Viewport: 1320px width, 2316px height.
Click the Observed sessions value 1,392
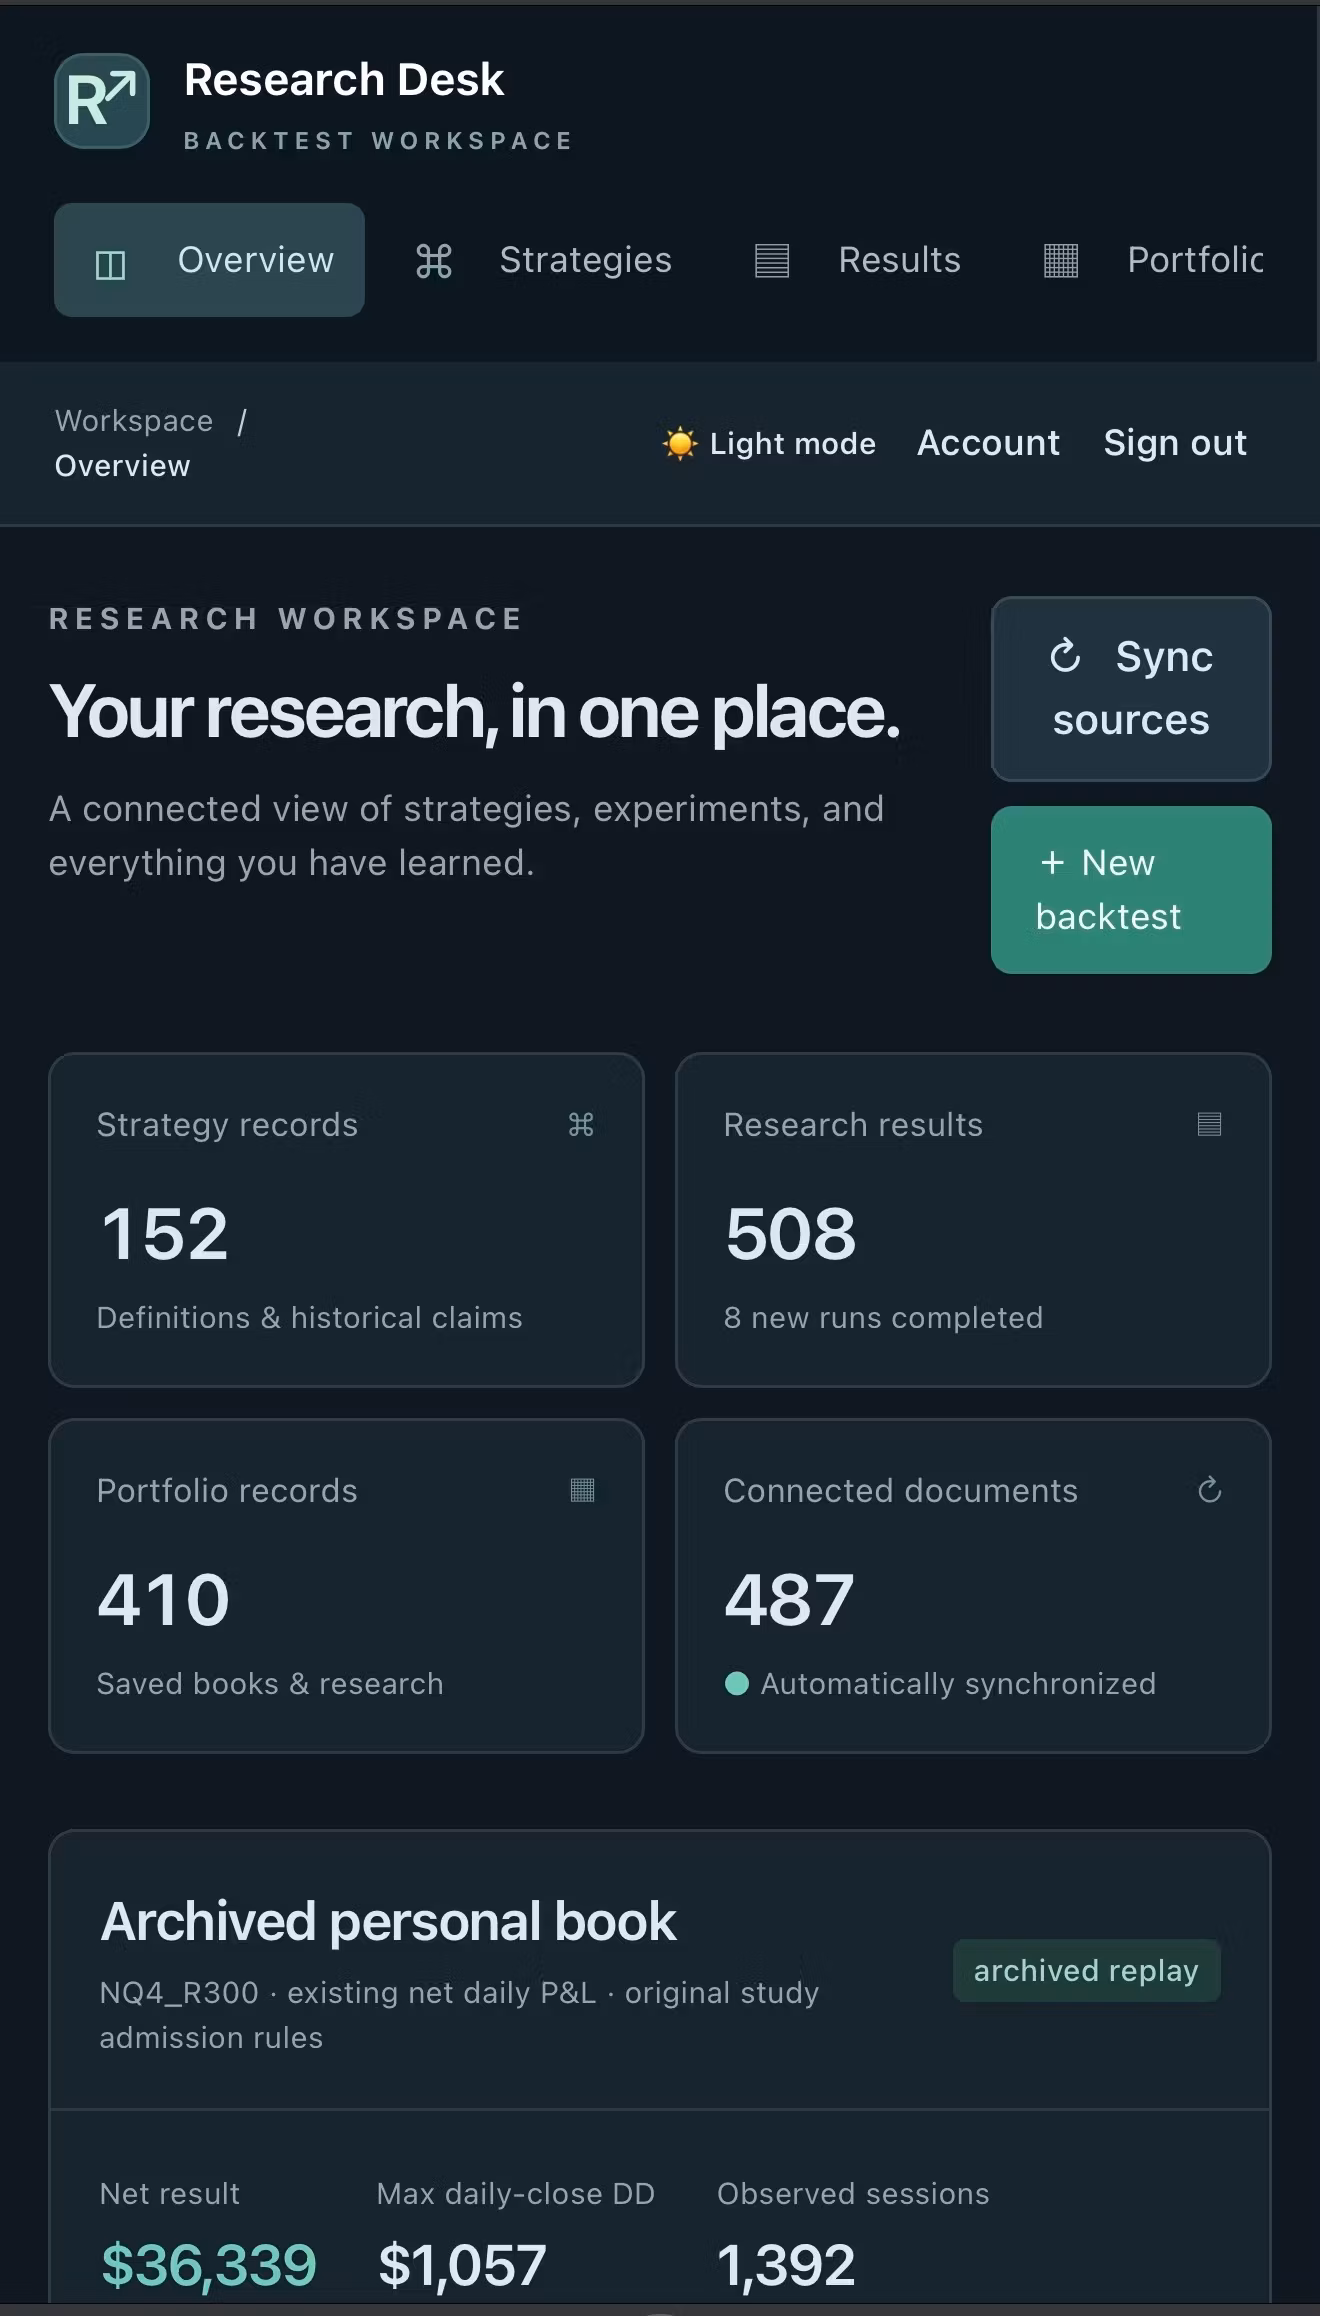coord(786,2265)
